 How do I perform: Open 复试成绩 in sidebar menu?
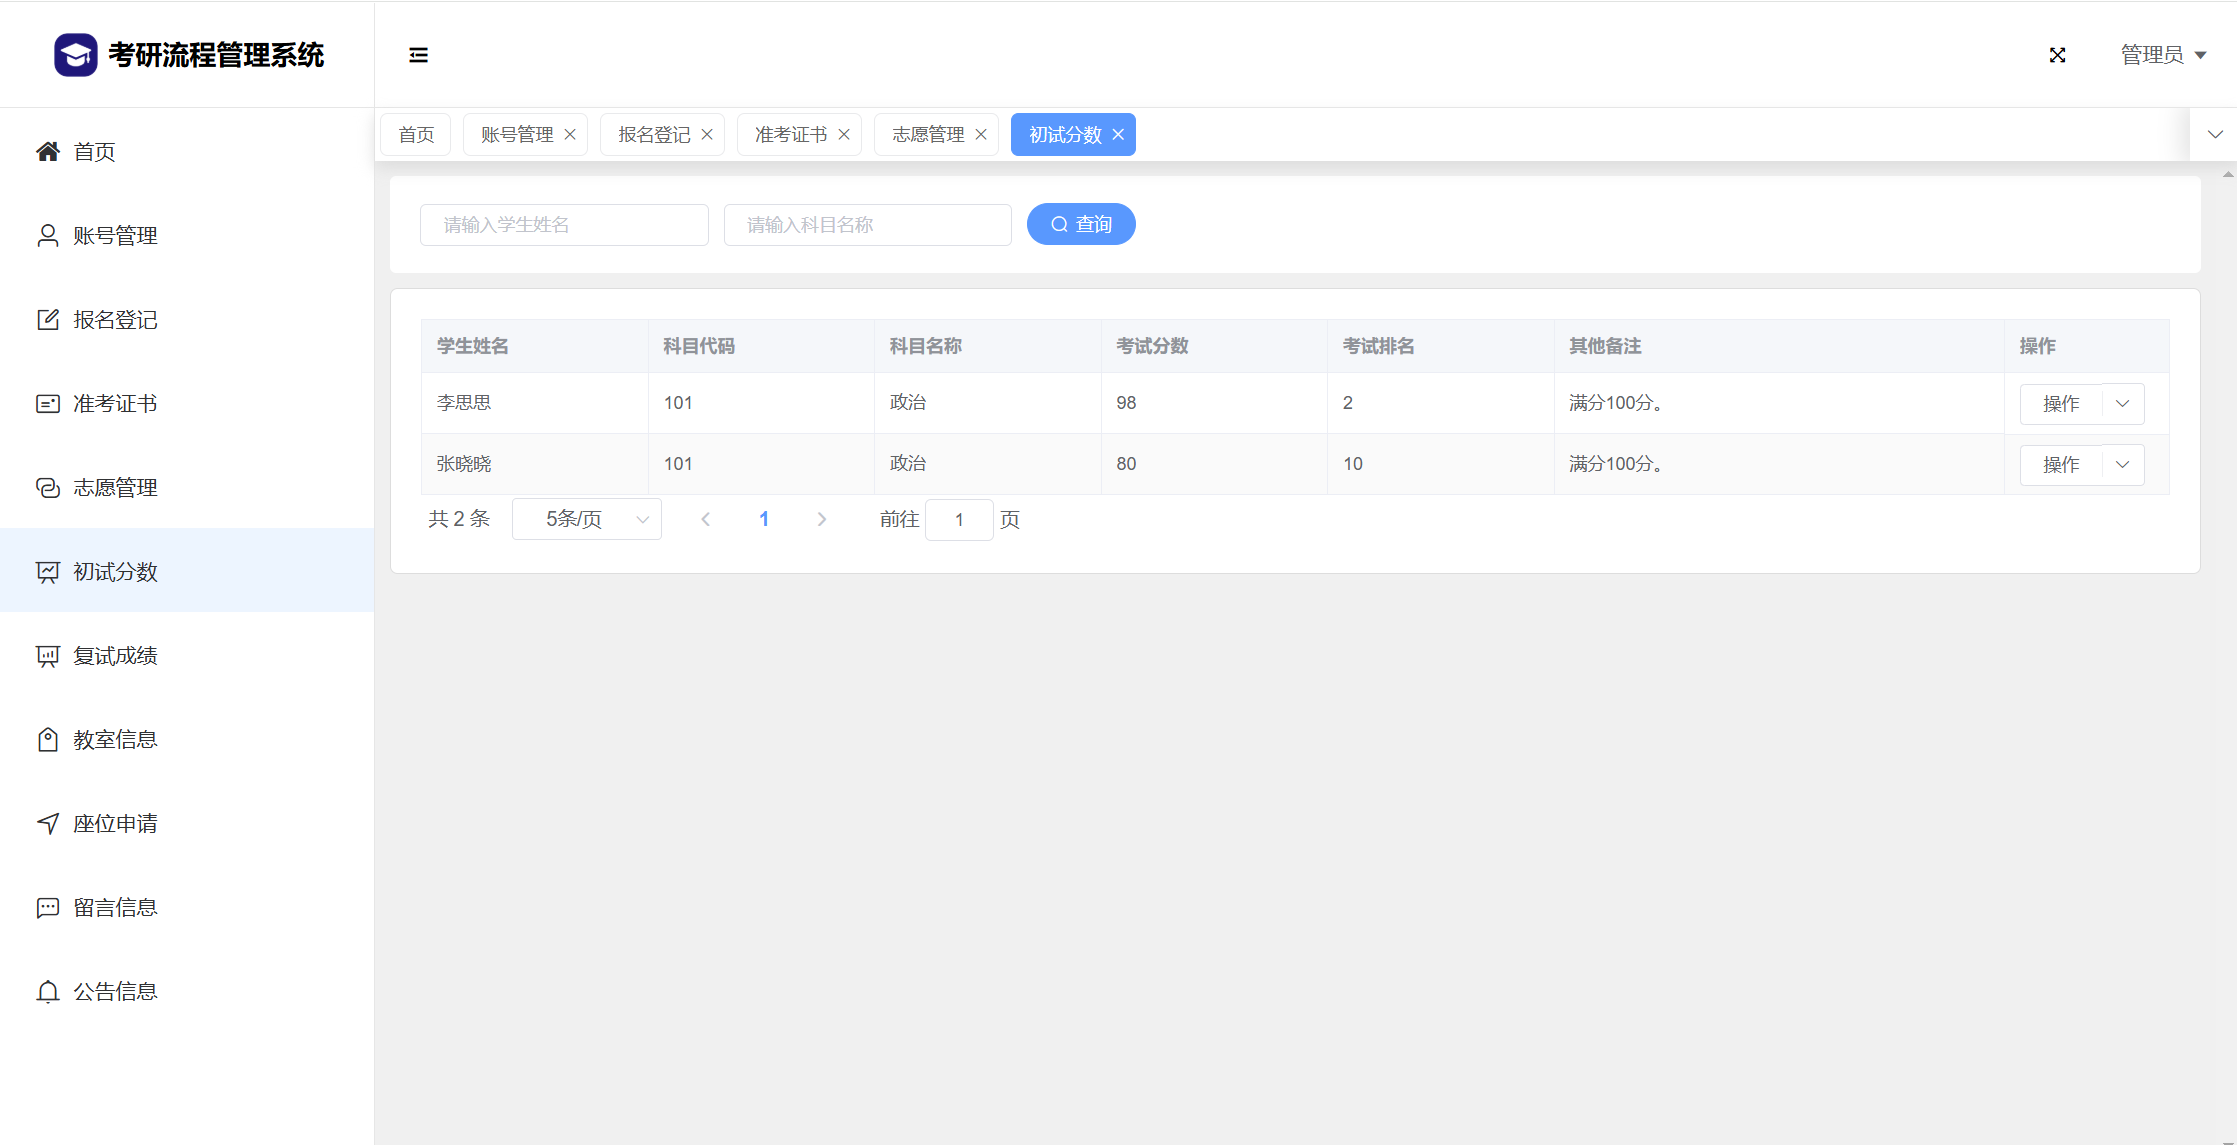(115, 656)
